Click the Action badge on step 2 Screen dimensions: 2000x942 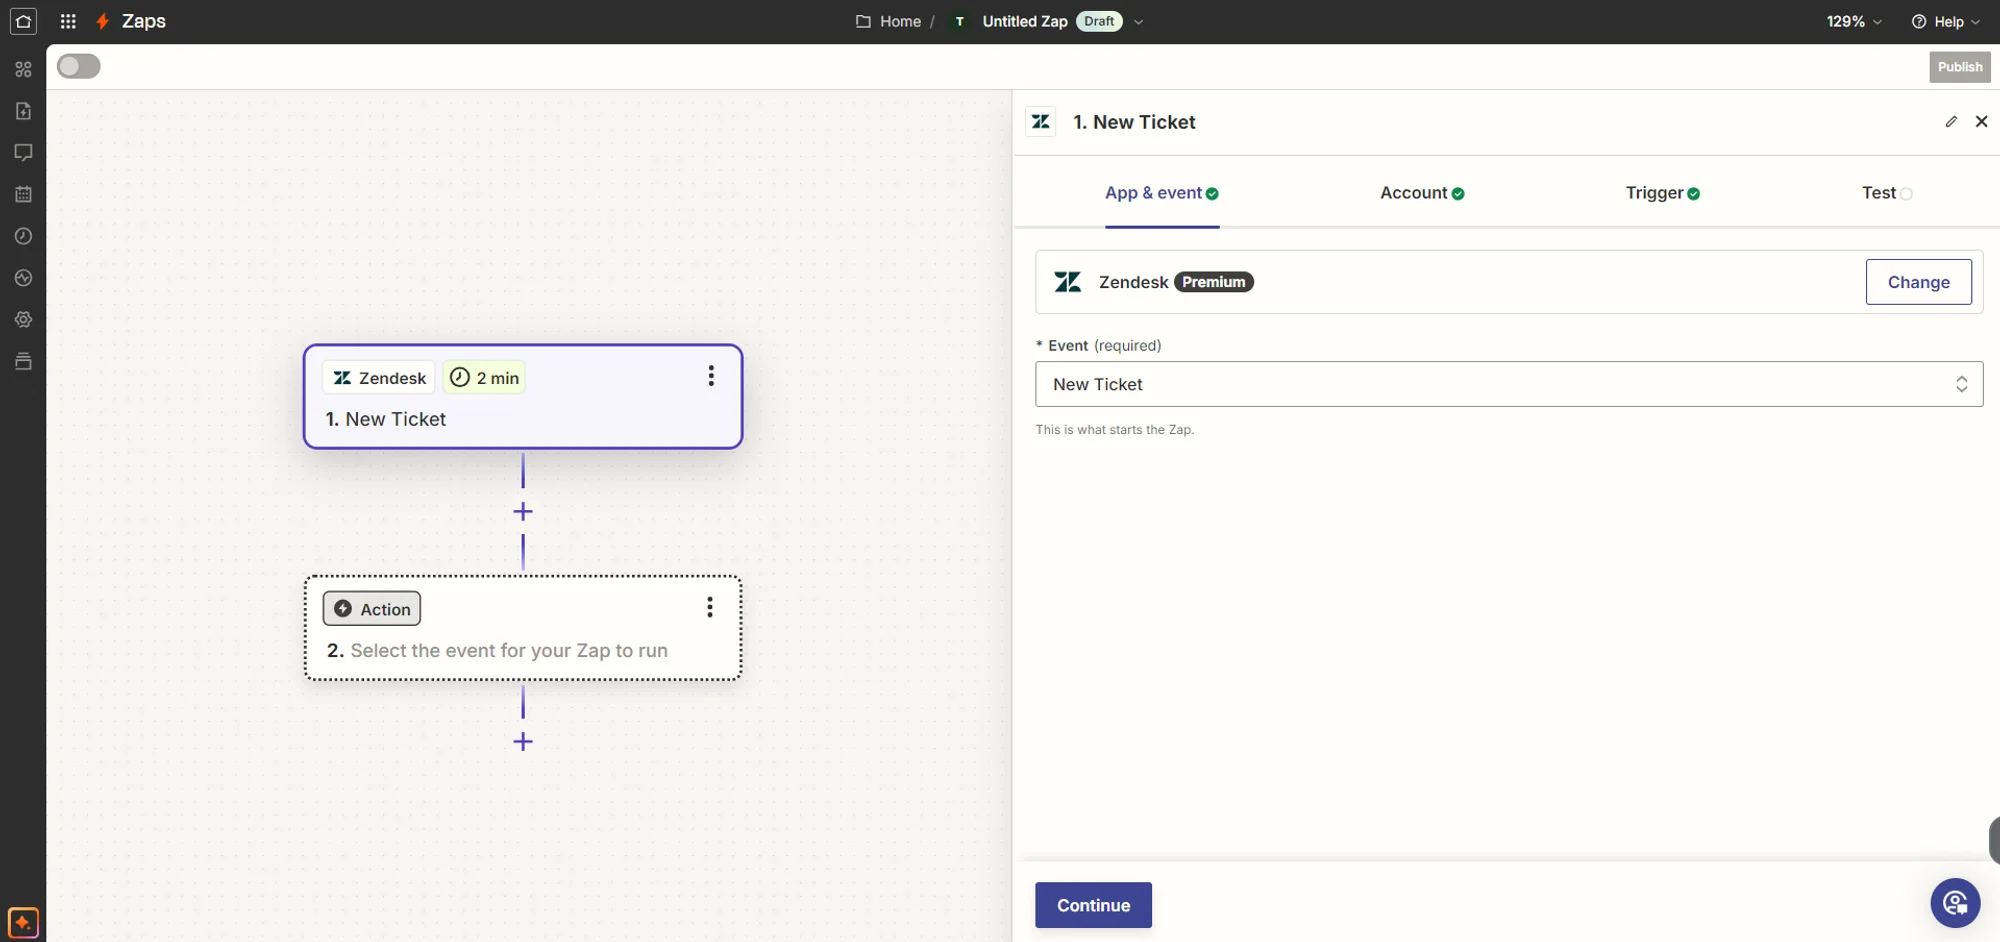click(372, 609)
